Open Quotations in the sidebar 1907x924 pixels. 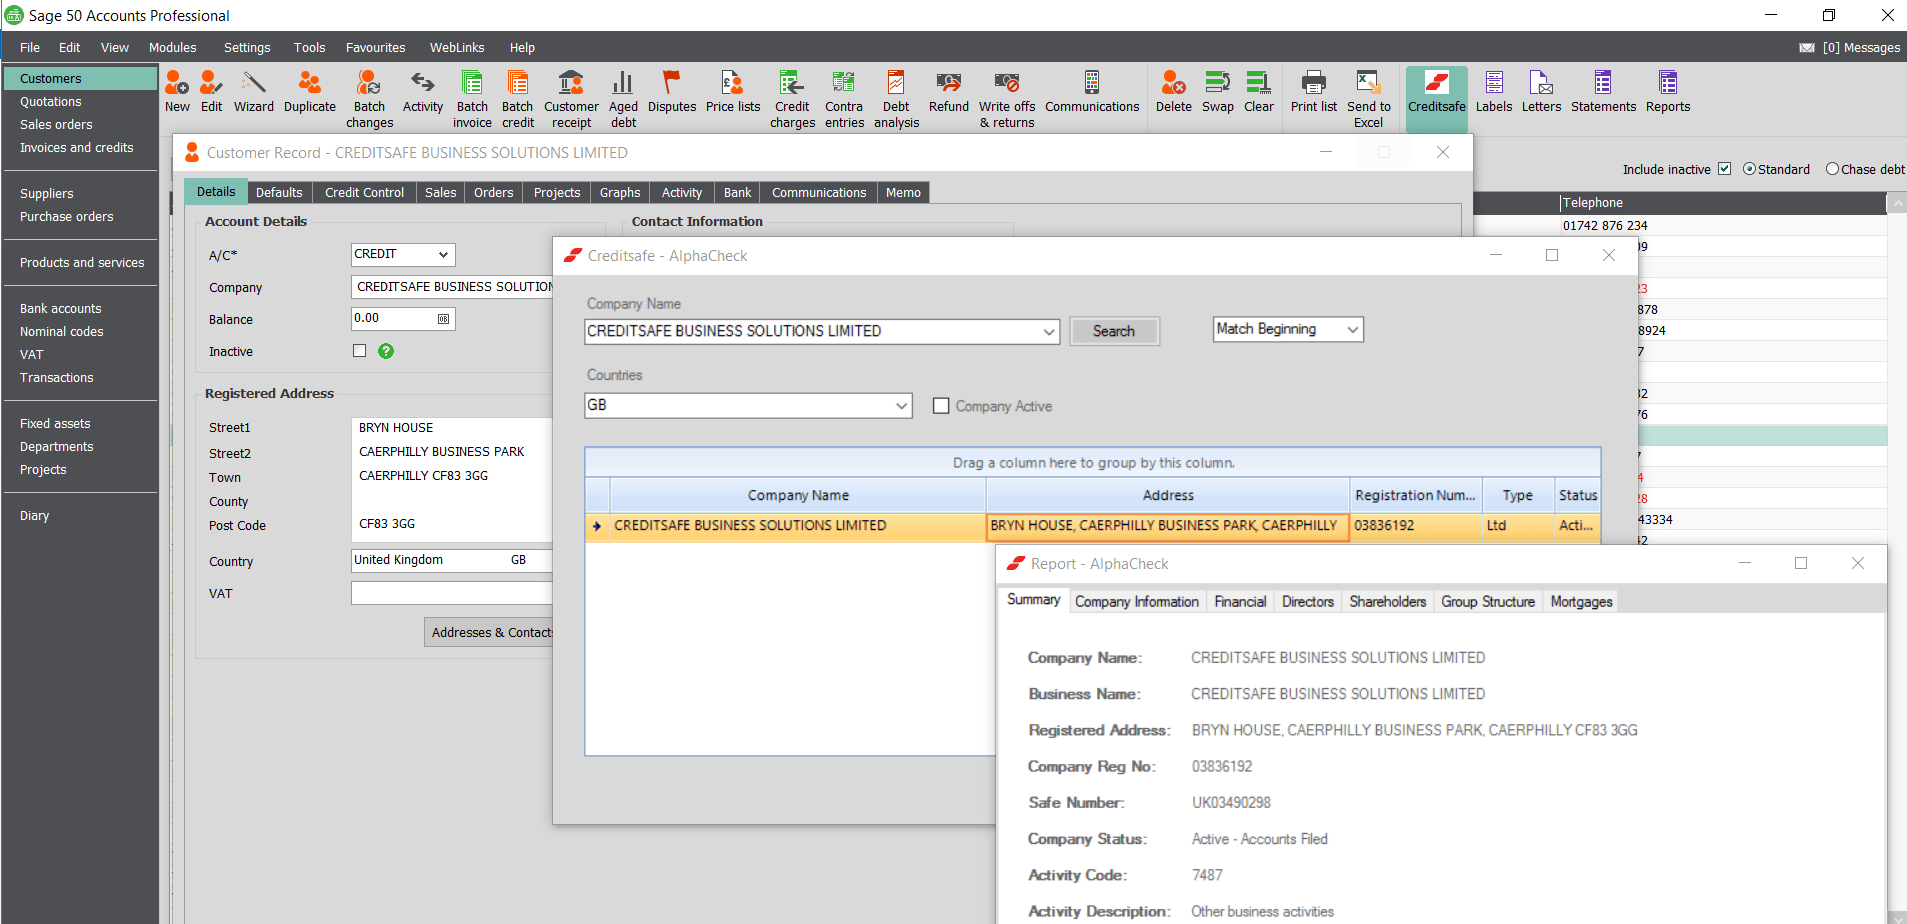(51, 102)
